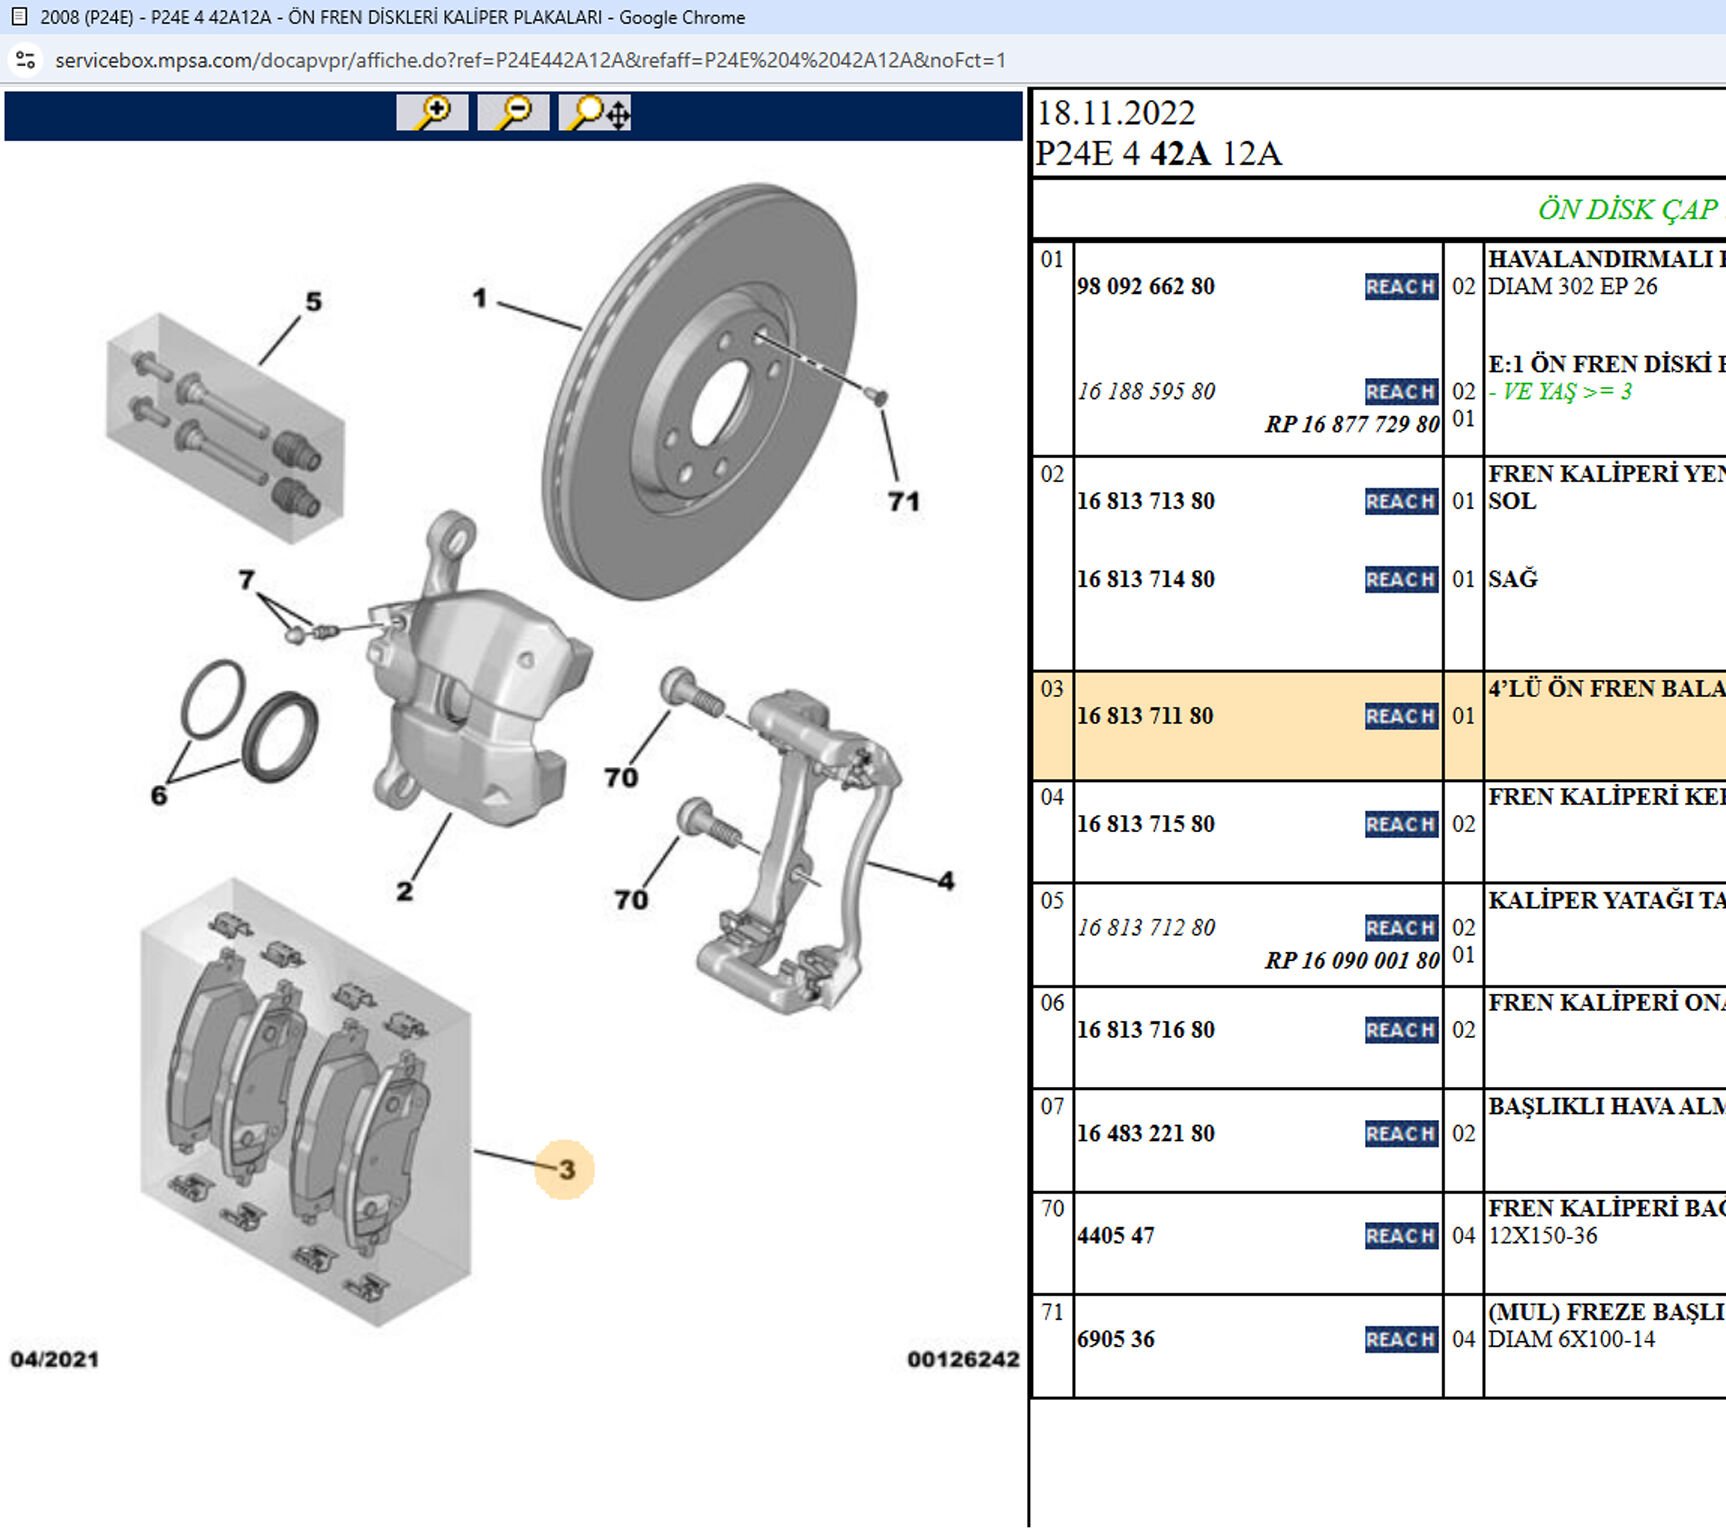The width and height of the screenshot is (1726, 1536).
Task: Click replacement part RP 16 877 729 80
Action: click(x=1351, y=424)
